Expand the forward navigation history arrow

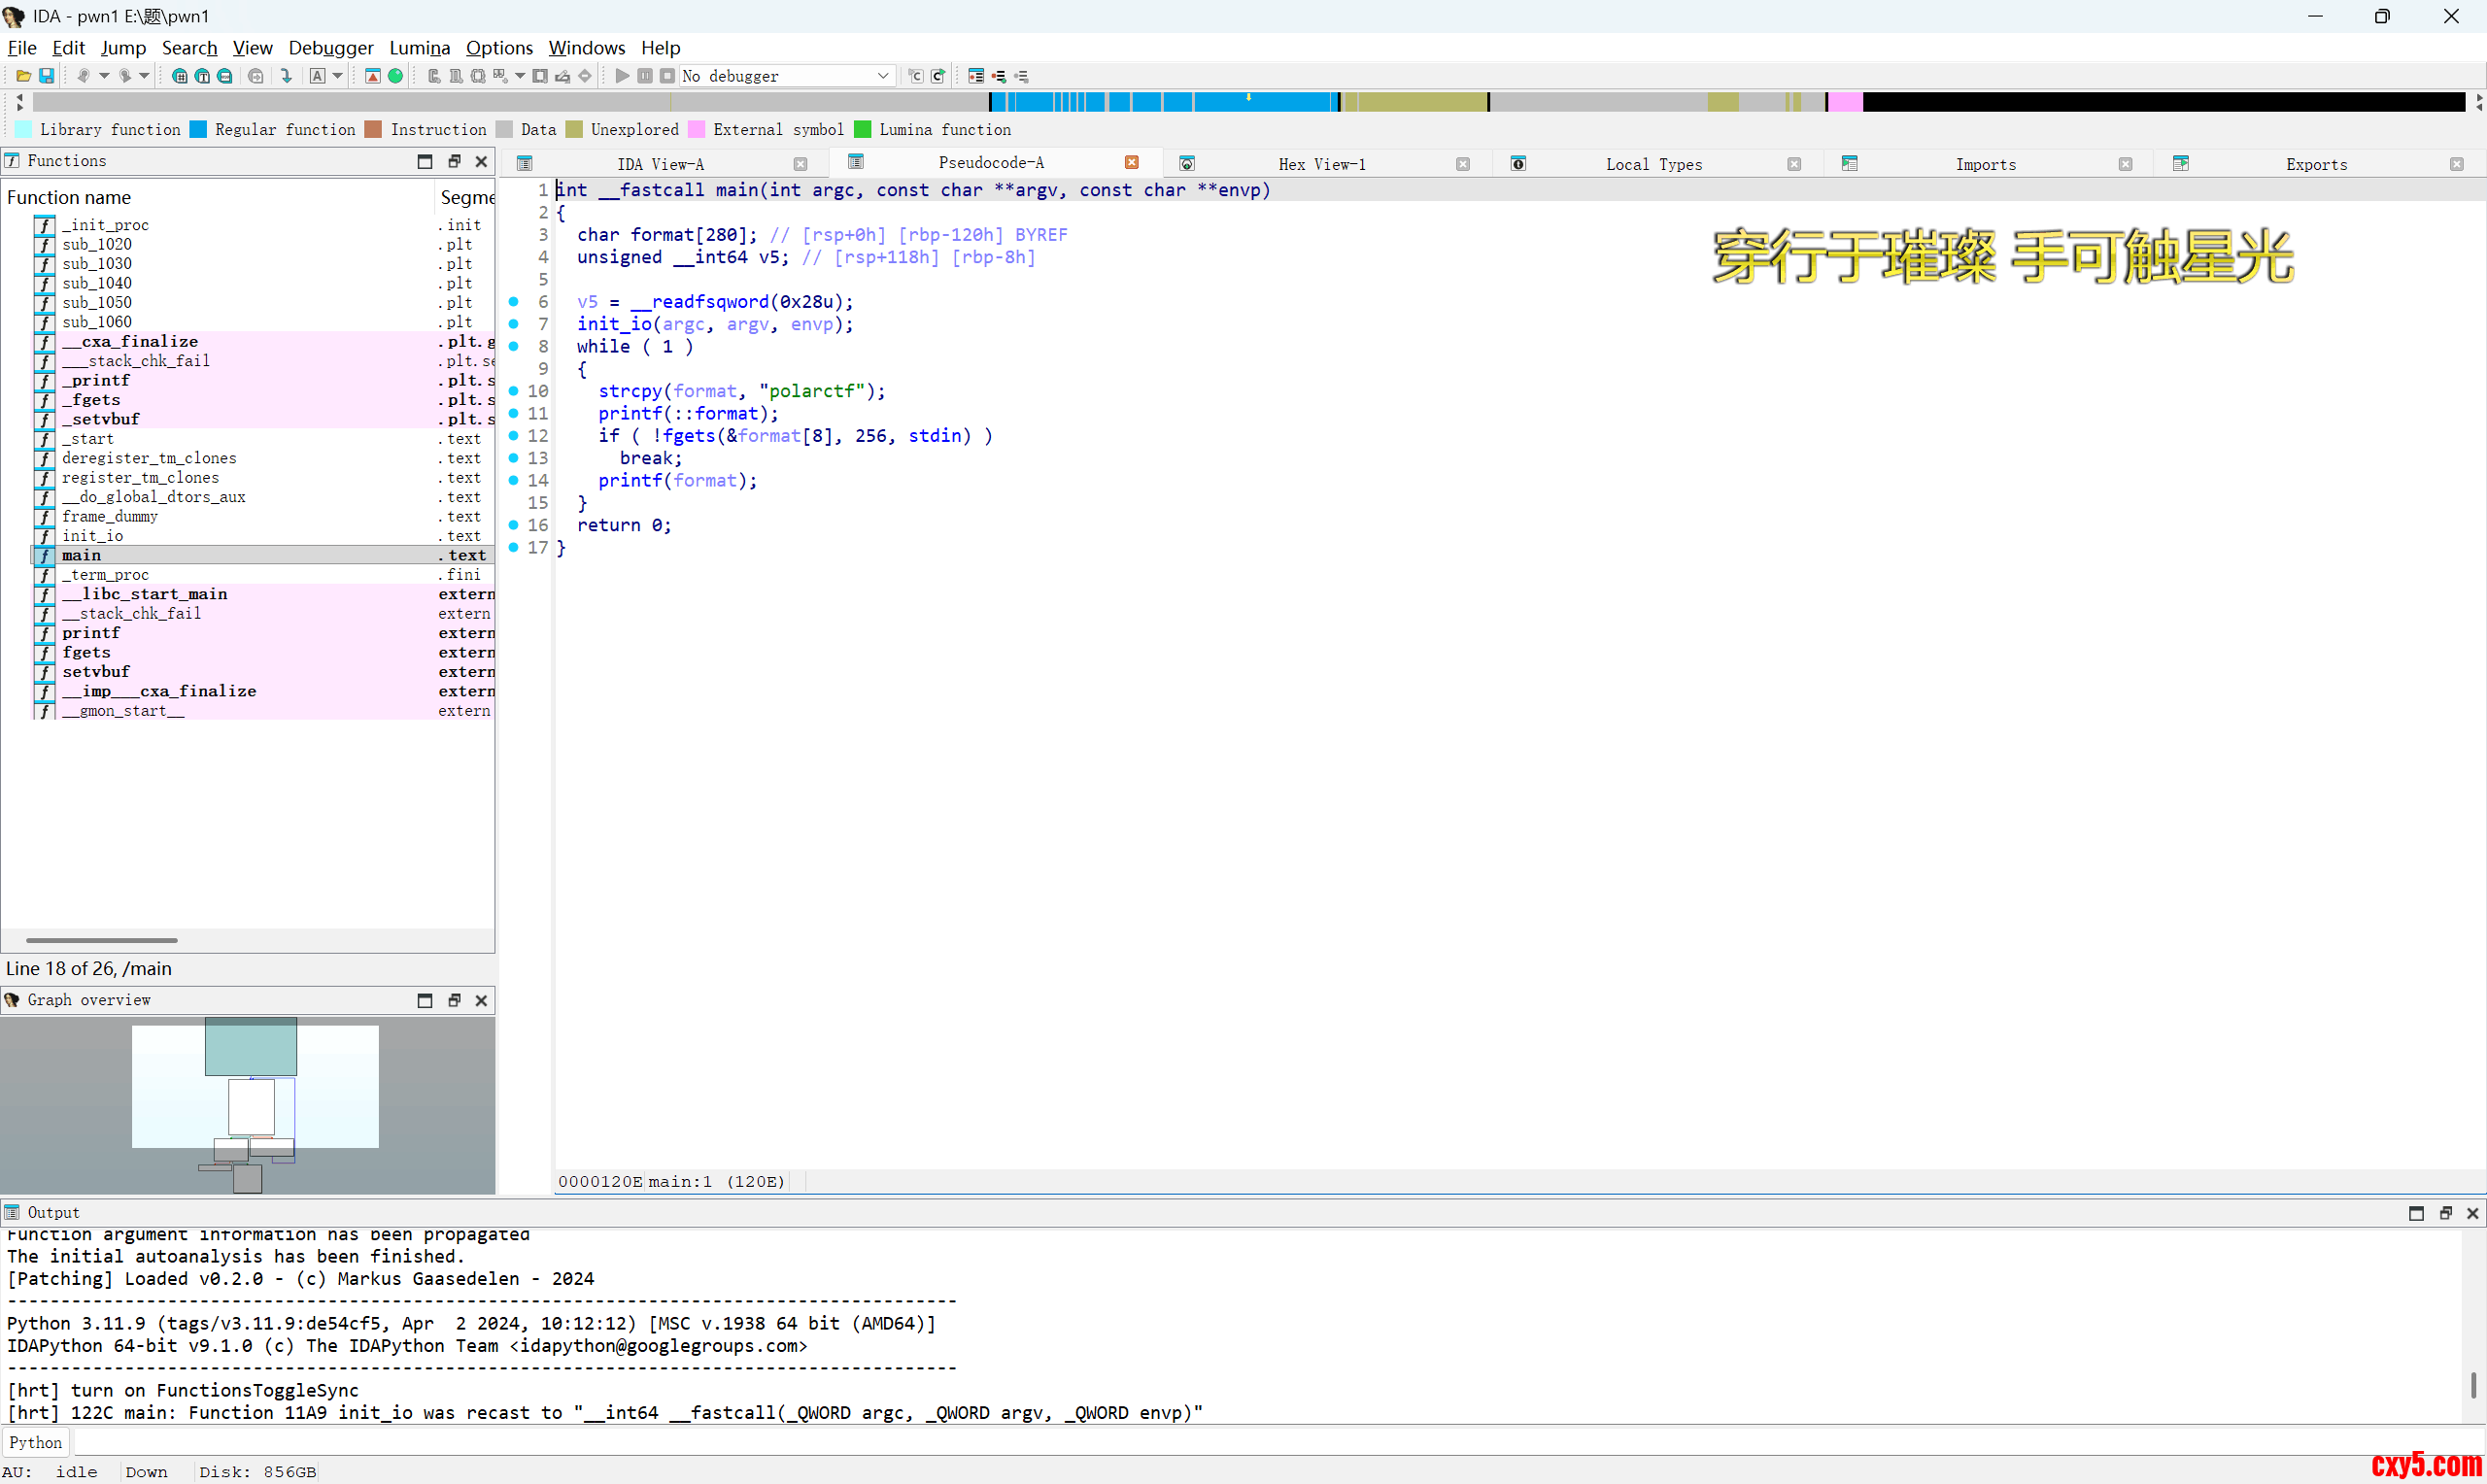(145, 76)
